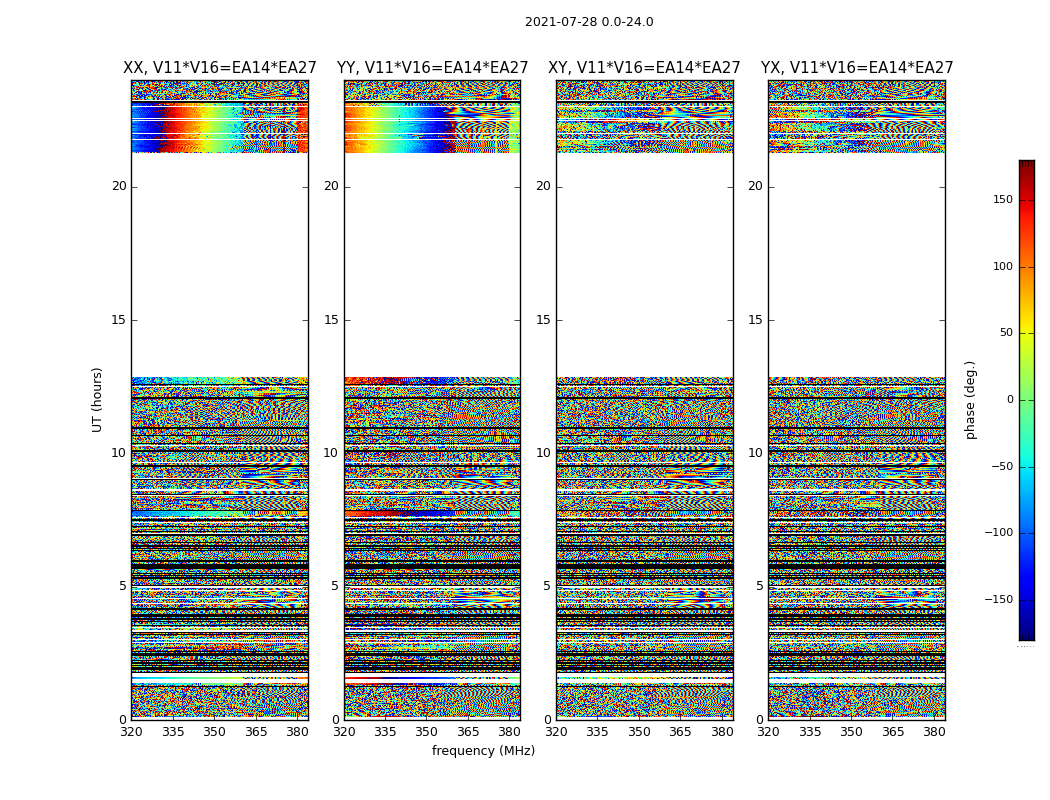The image size is (1050, 800).
Task: Click the XY phase waterfall plot
Action: click(644, 400)
